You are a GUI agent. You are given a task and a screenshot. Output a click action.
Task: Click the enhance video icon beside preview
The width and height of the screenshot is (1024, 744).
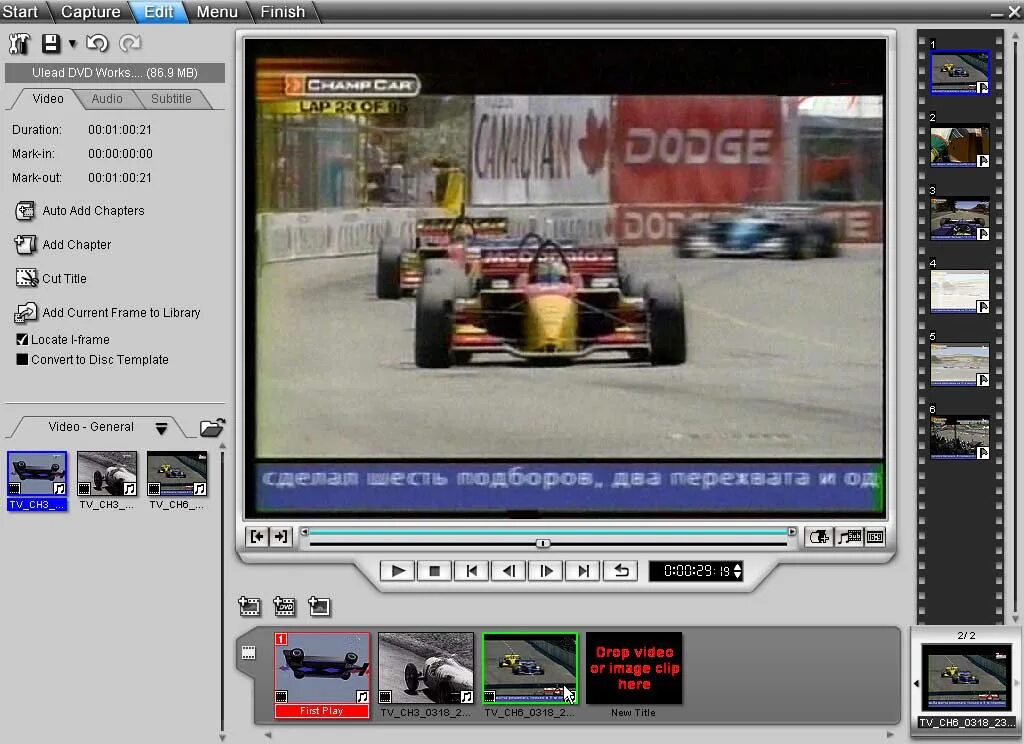coord(818,537)
